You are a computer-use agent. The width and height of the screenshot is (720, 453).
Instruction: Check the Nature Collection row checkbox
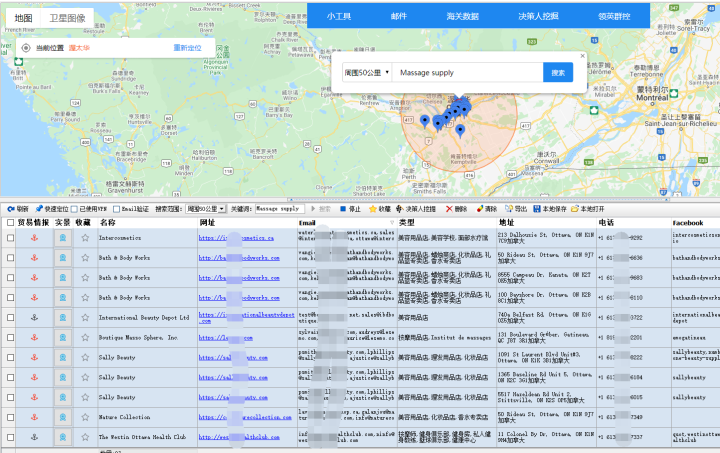11,417
